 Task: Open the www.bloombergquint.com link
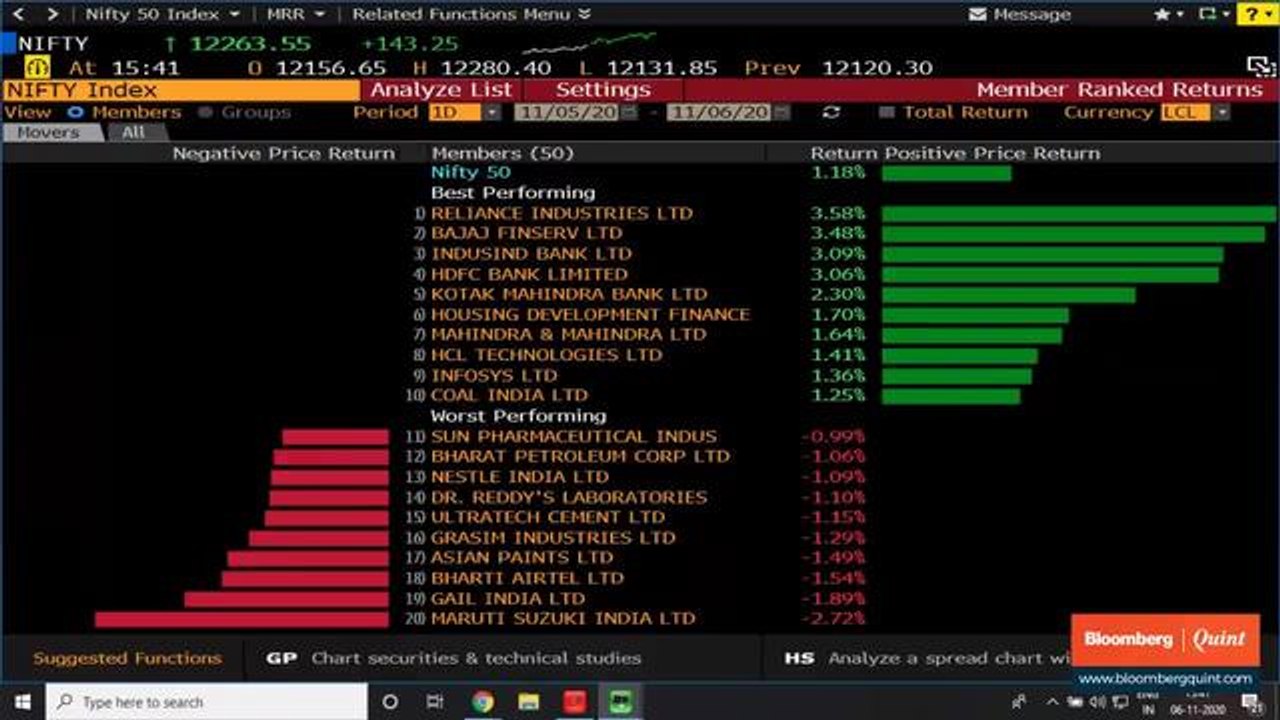point(1165,678)
